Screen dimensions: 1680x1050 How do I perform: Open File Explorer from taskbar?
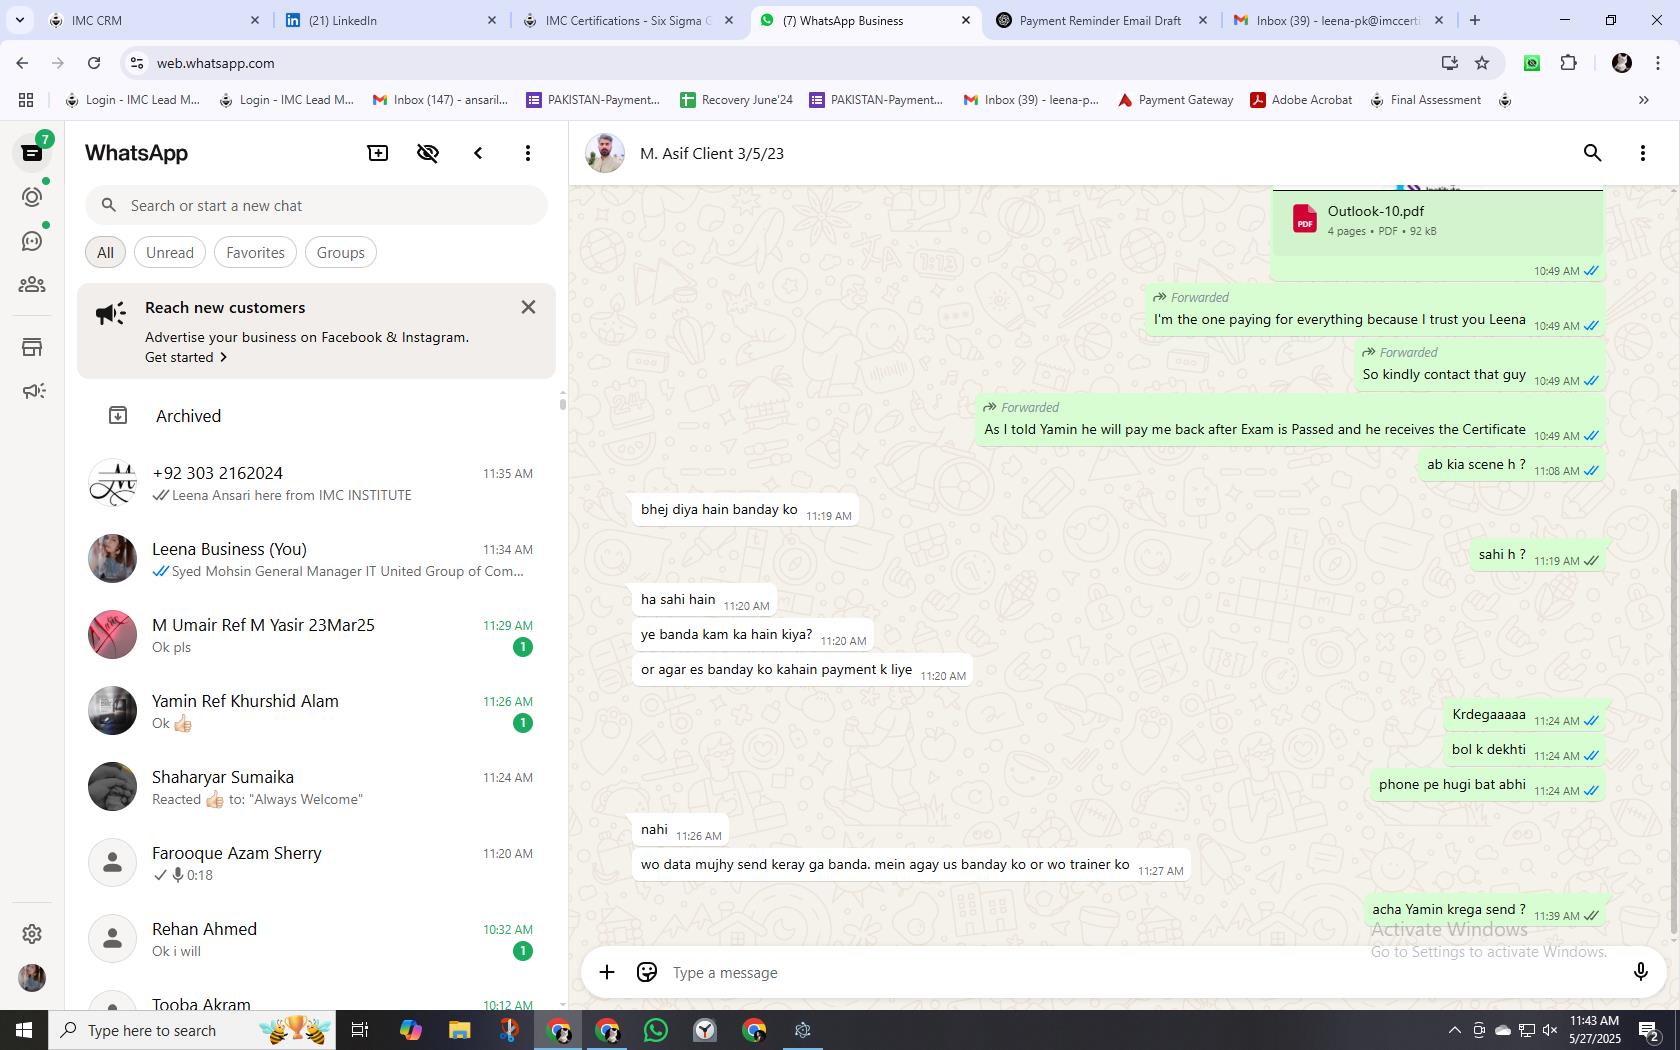459,1030
